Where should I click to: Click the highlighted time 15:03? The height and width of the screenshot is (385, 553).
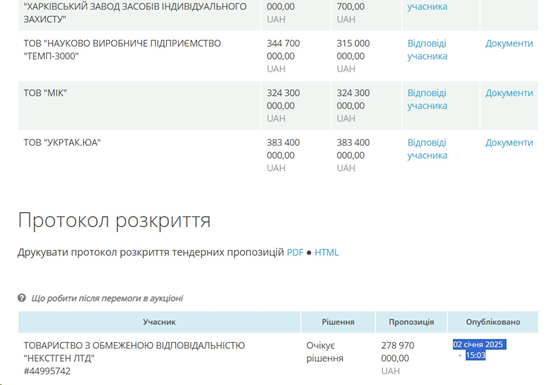click(475, 355)
